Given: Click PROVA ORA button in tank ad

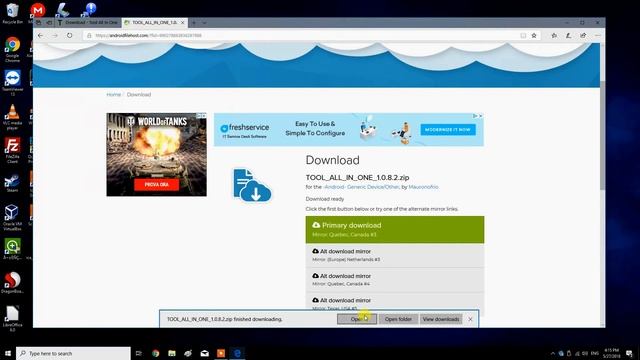Looking at the screenshot, I should 156,184.
